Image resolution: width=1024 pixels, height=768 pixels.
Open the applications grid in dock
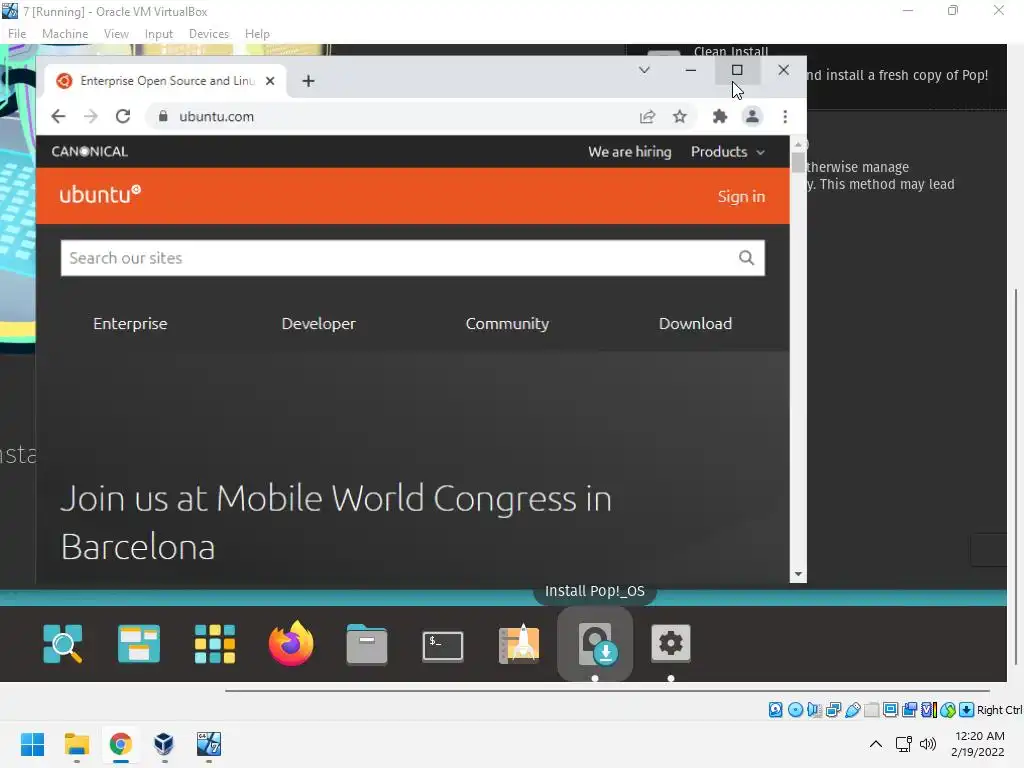(x=215, y=644)
